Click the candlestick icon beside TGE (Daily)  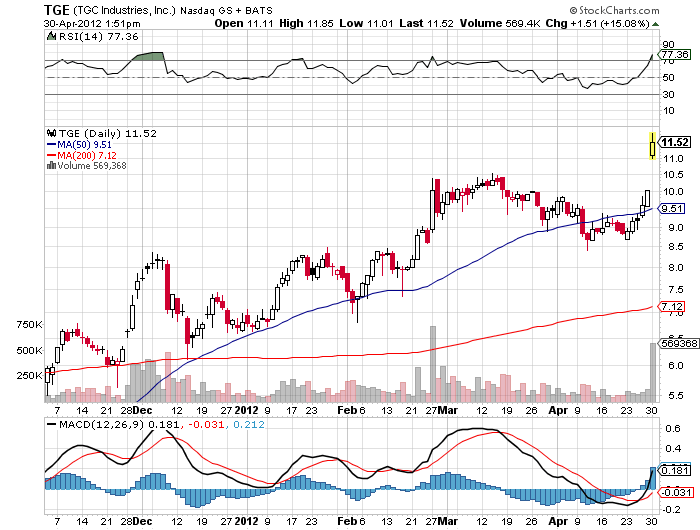51,133
